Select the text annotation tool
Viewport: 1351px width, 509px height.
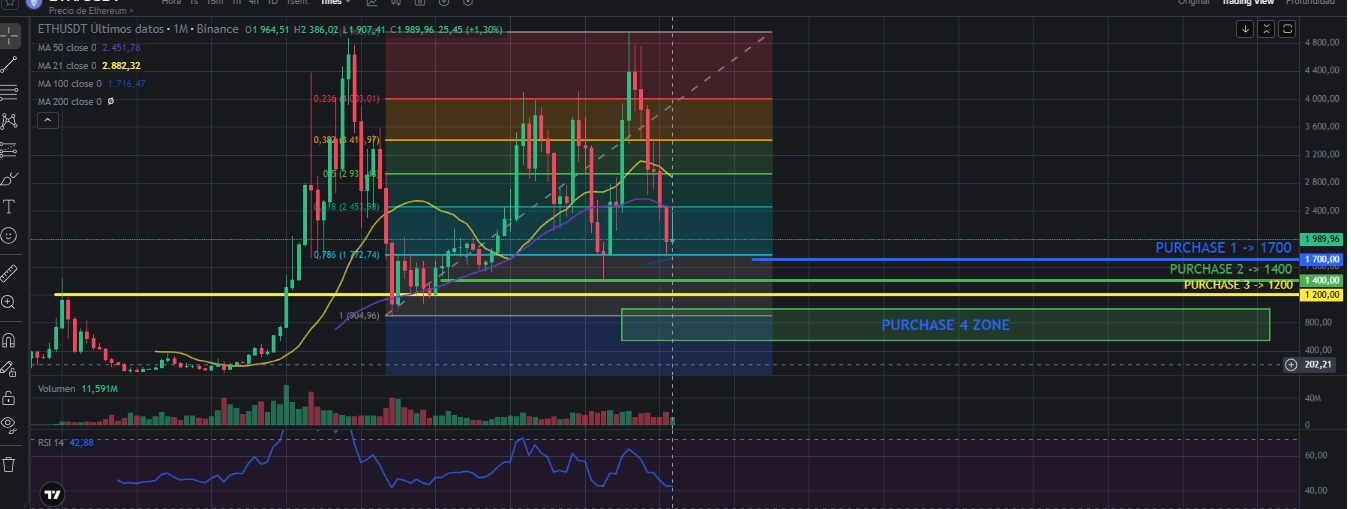(10, 207)
